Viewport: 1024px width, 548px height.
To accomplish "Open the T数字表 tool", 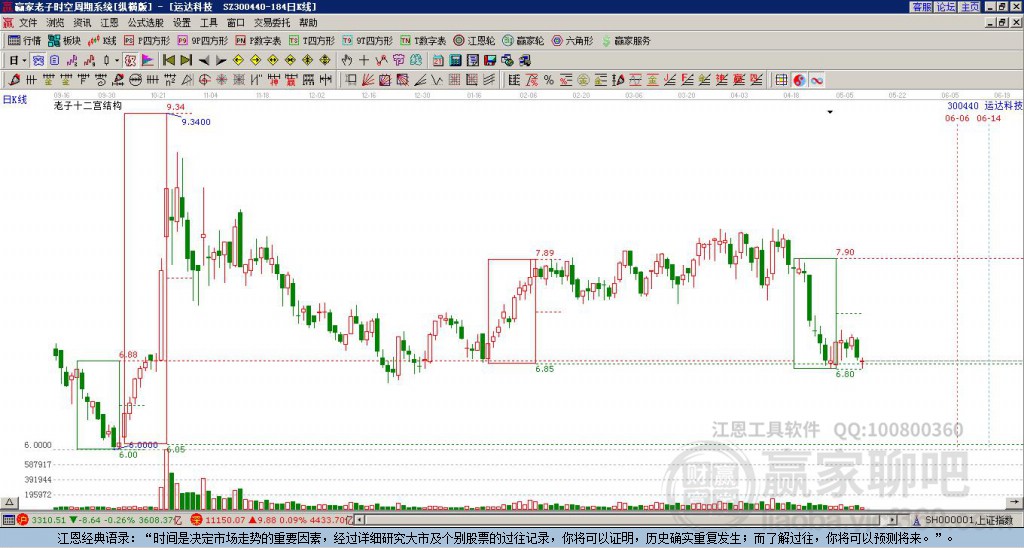I will pyautogui.click(x=423, y=40).
